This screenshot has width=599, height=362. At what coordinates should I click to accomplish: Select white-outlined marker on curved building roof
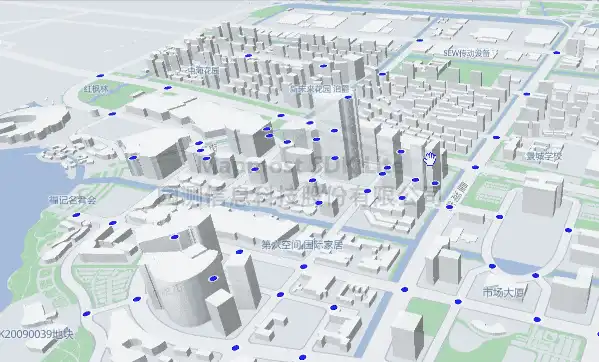pos(214,278)
